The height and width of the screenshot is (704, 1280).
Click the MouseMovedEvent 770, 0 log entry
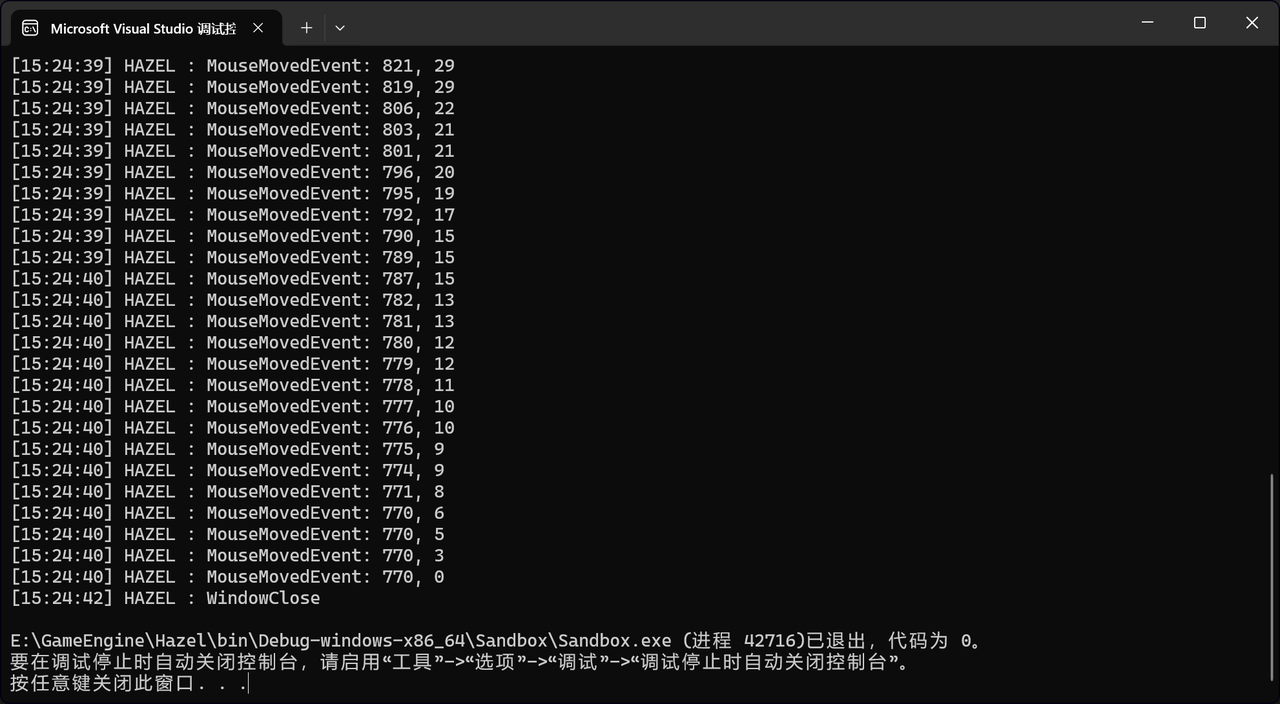[227, 577]
